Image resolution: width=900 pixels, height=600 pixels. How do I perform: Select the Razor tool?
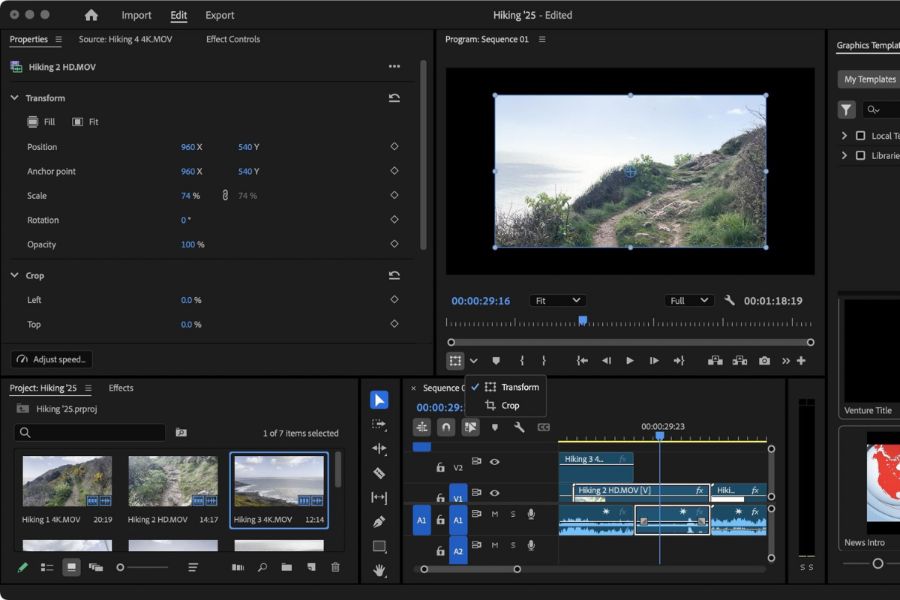pos(379,473)
